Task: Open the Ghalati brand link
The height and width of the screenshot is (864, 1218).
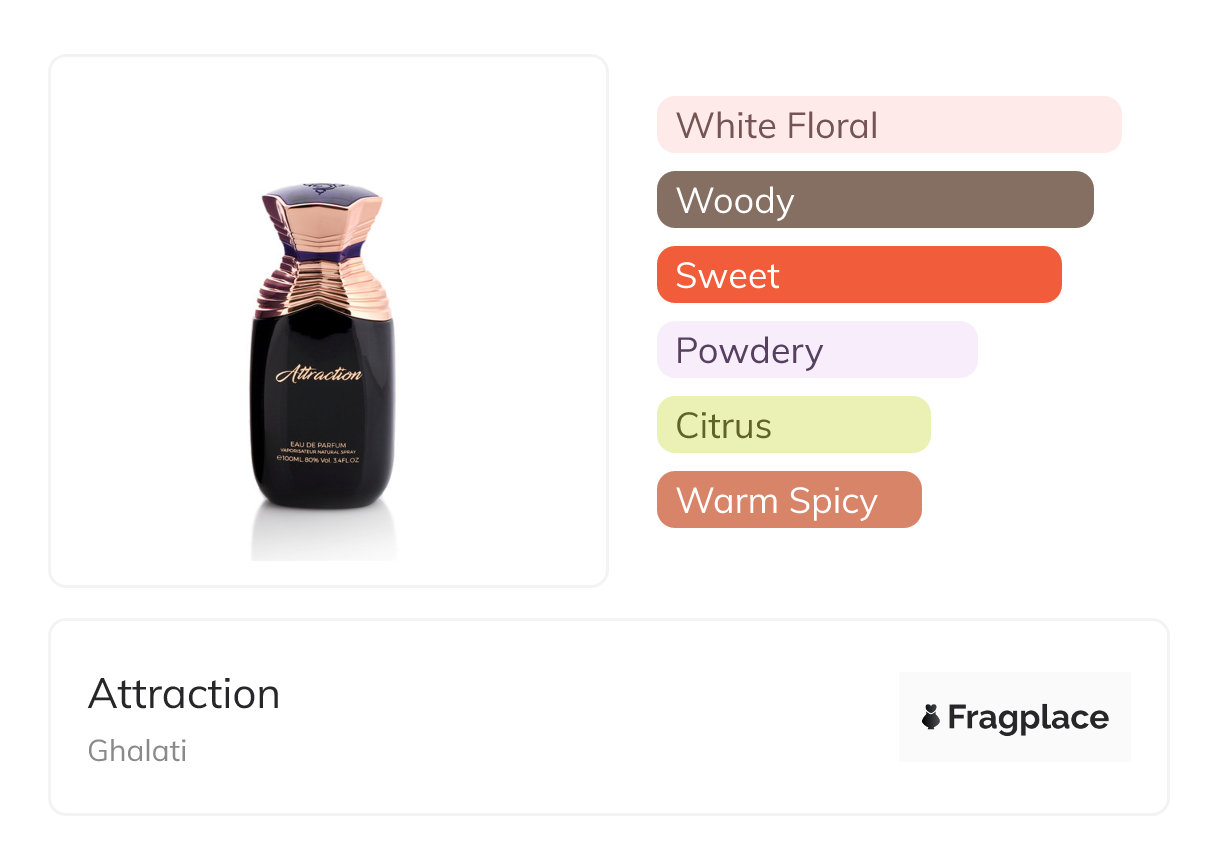Action: [137, 751]
